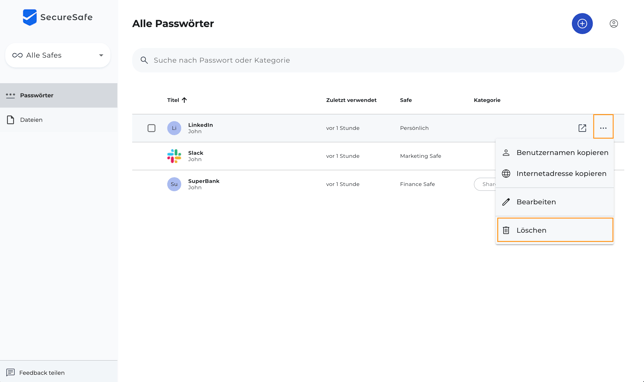Select Internetadresse kopieren menu entry

click(x=555, y=173)
